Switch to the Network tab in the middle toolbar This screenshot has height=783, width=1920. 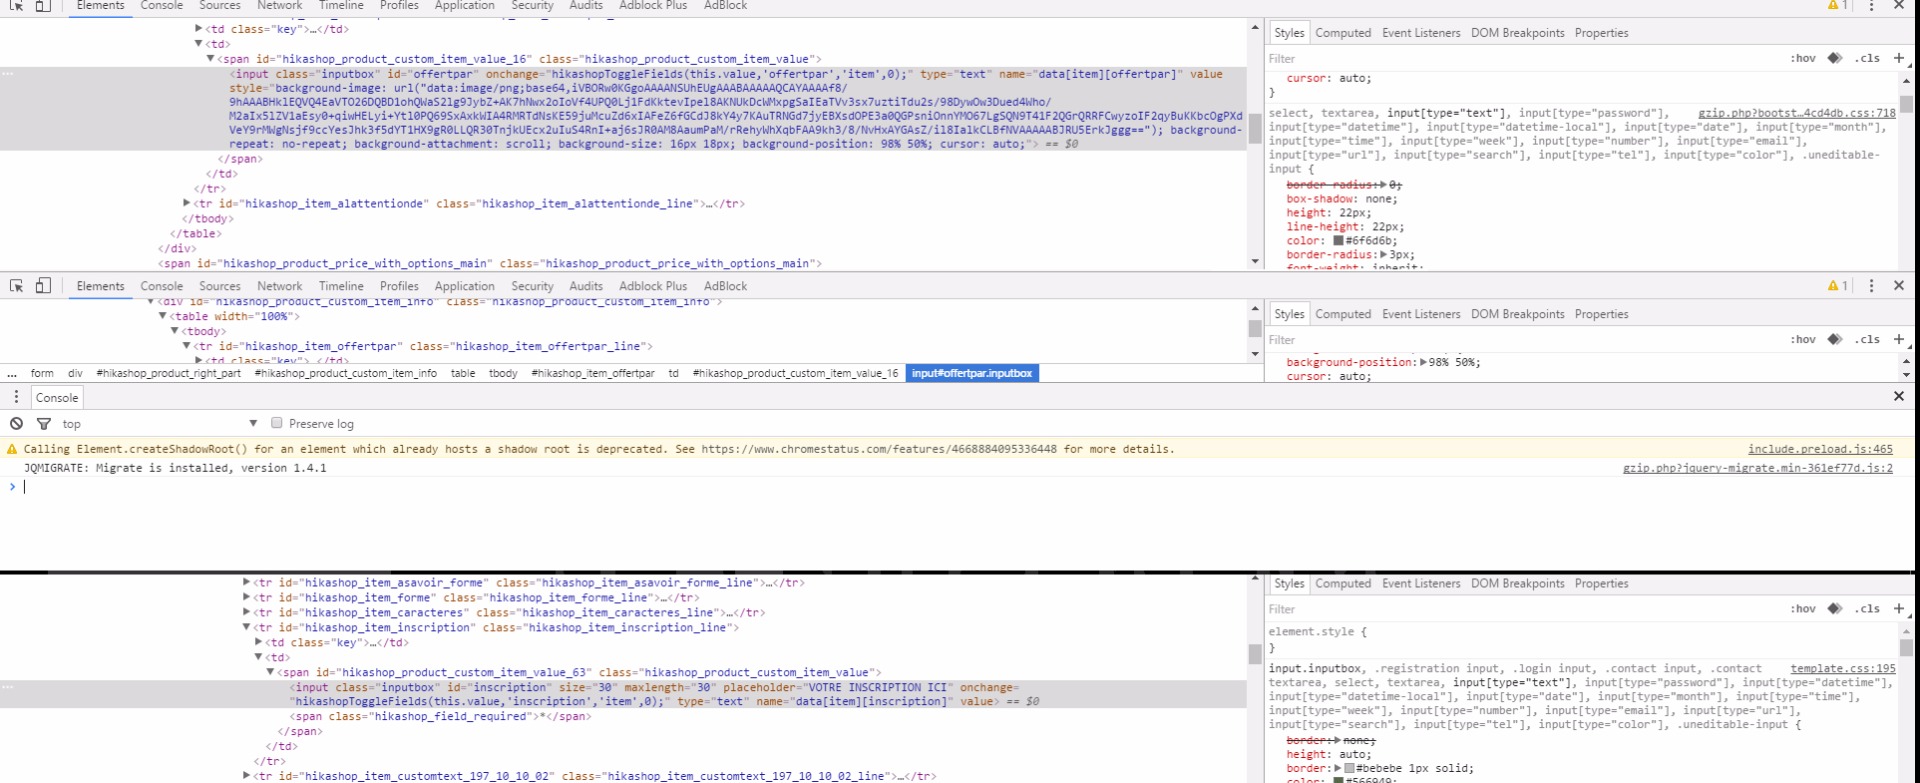click(280, 286)
